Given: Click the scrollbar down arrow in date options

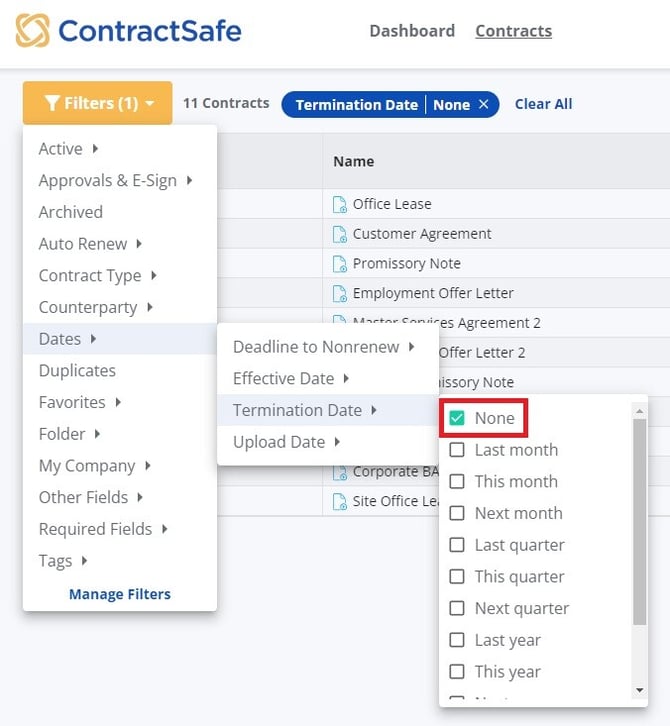Looking at the screenshot, I should pos(640,689).
